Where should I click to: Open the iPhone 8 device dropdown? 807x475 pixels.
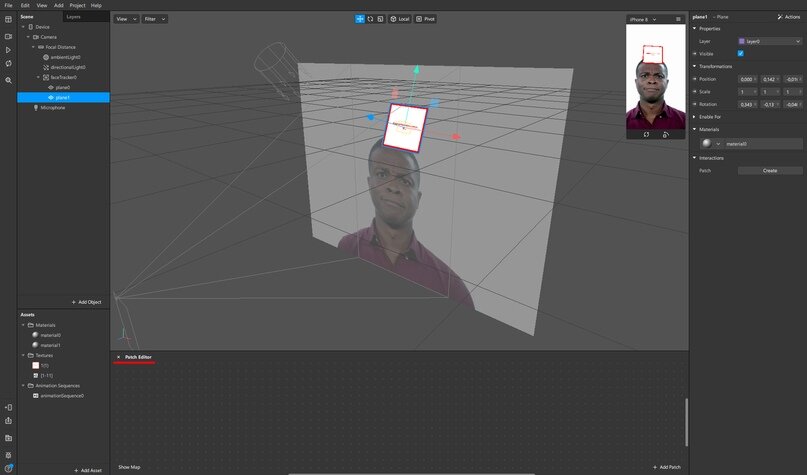(643, 20)
